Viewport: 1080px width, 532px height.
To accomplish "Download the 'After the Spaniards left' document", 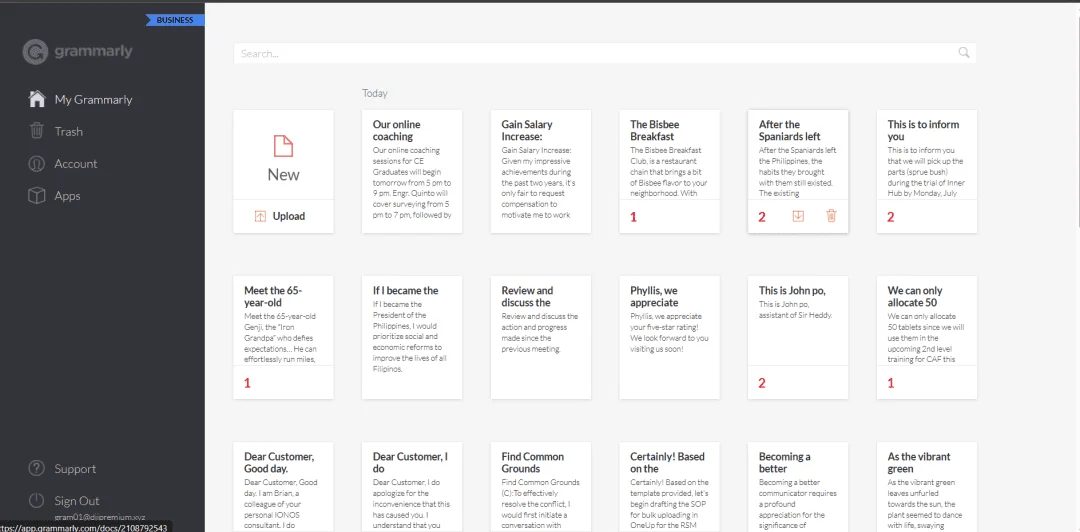I will (x=798, y=216).
